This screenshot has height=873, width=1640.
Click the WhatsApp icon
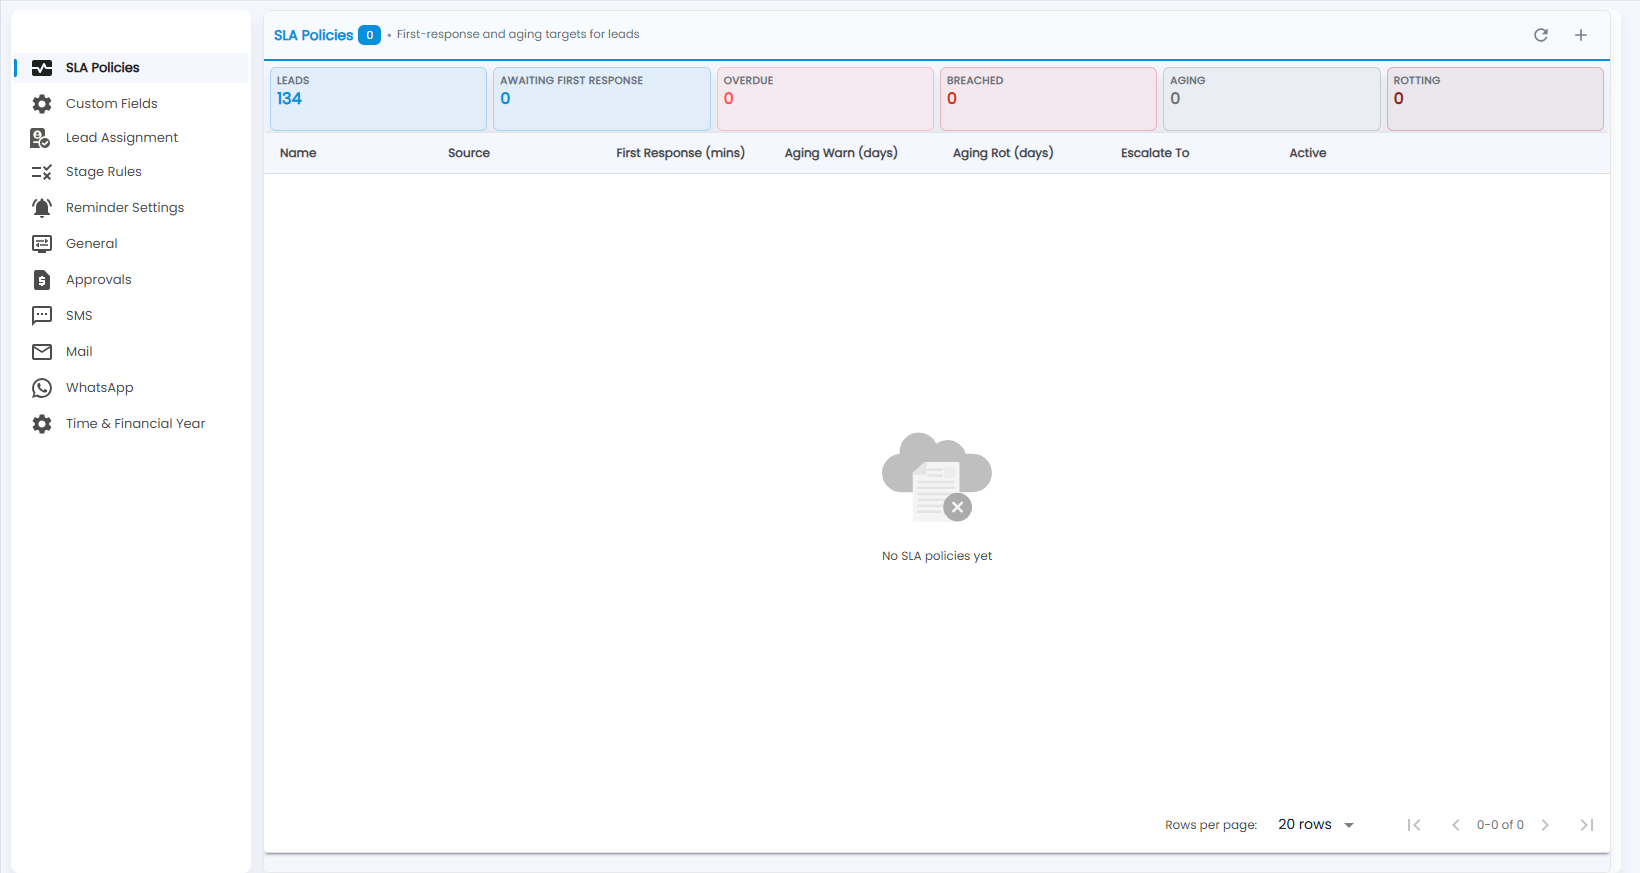tap(42, 388)
